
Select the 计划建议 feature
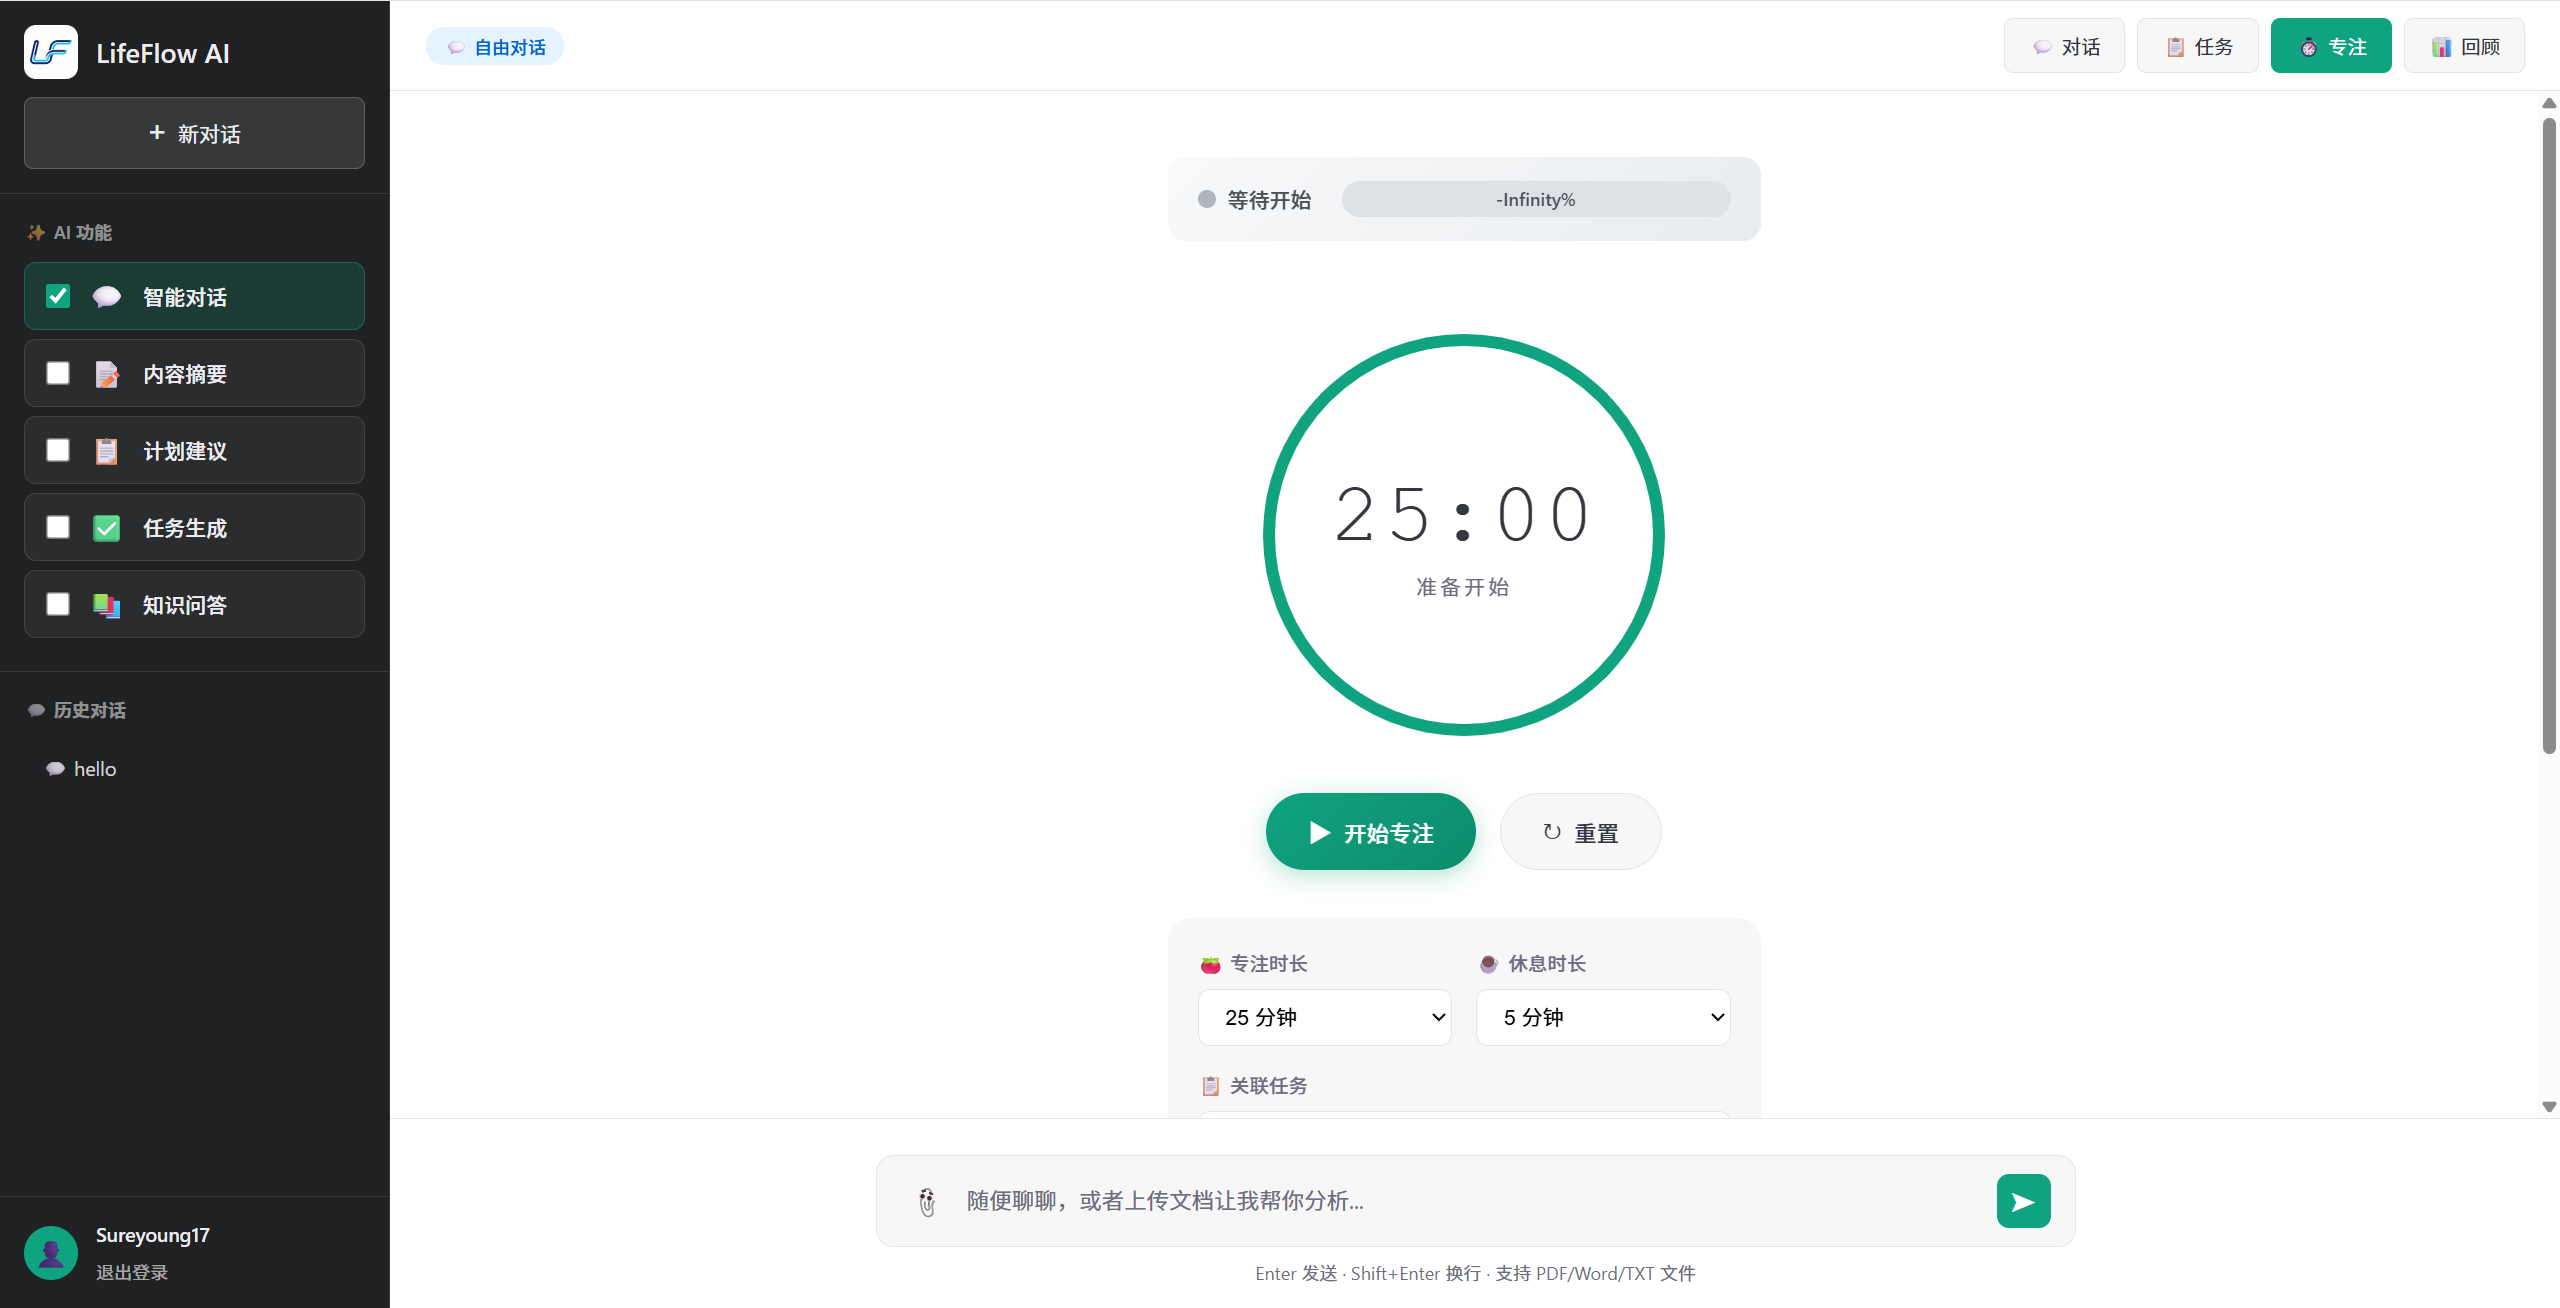click(x=194, y=450)
